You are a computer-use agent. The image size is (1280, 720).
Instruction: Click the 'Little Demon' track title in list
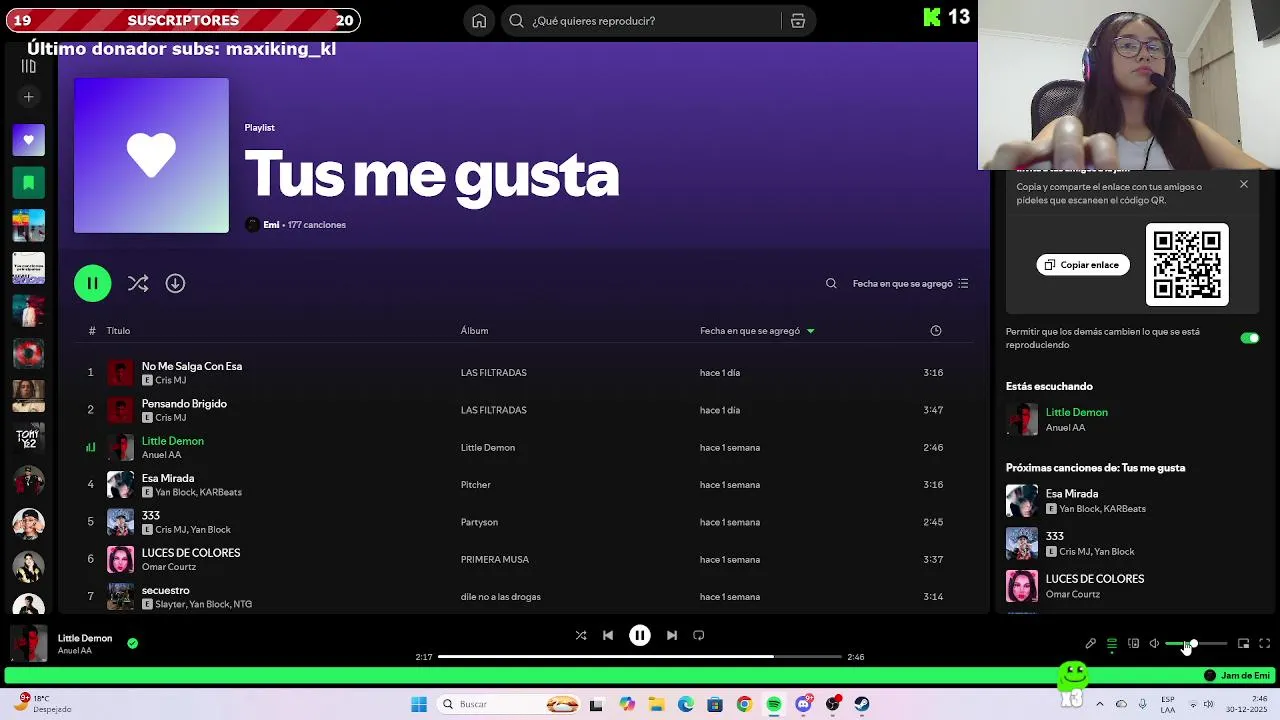coord(173,441)
